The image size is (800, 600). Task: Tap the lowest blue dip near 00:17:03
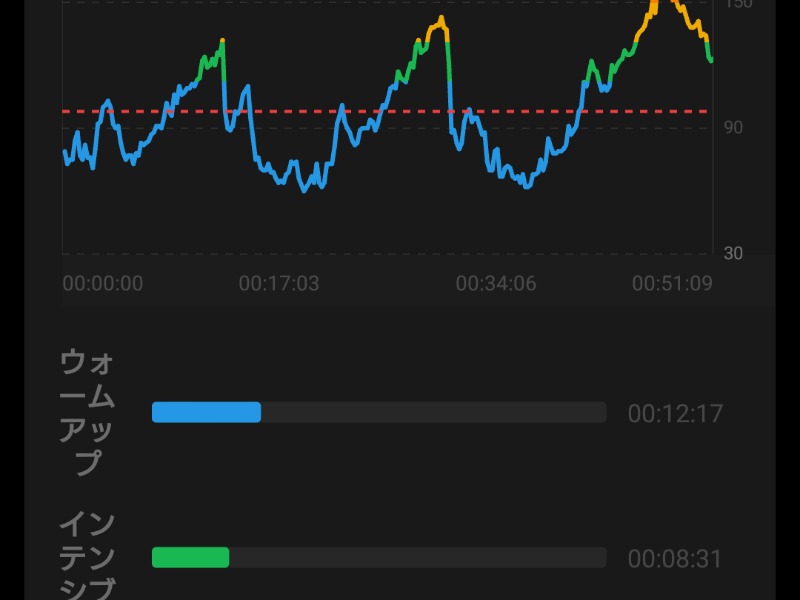[x=307, y=187]
